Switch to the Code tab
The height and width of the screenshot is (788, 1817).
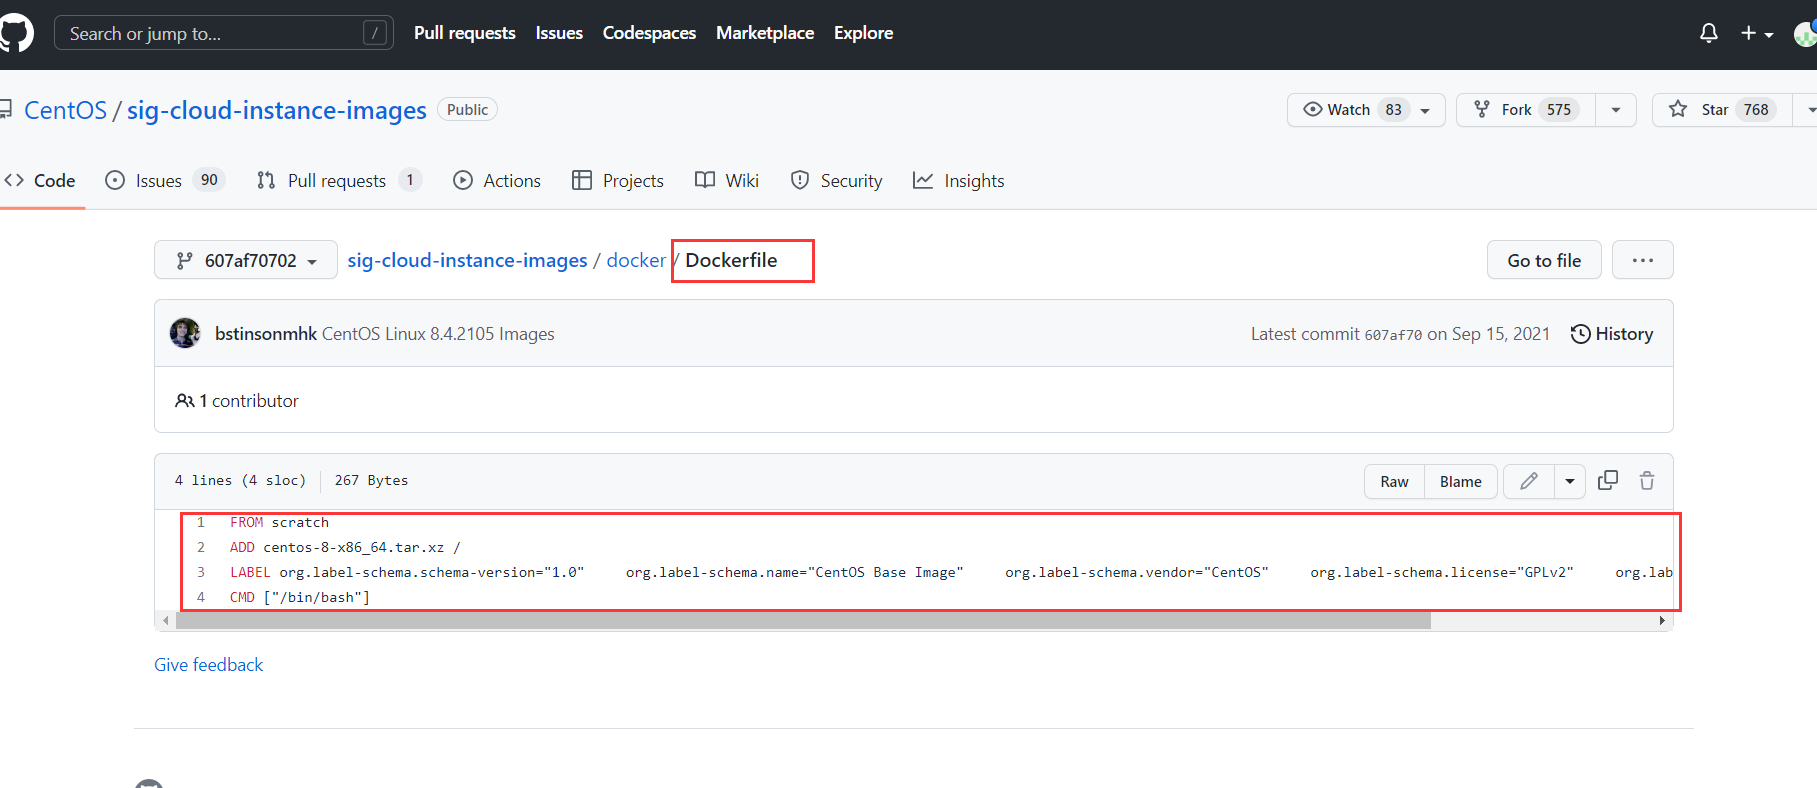(x=41, y=181)
